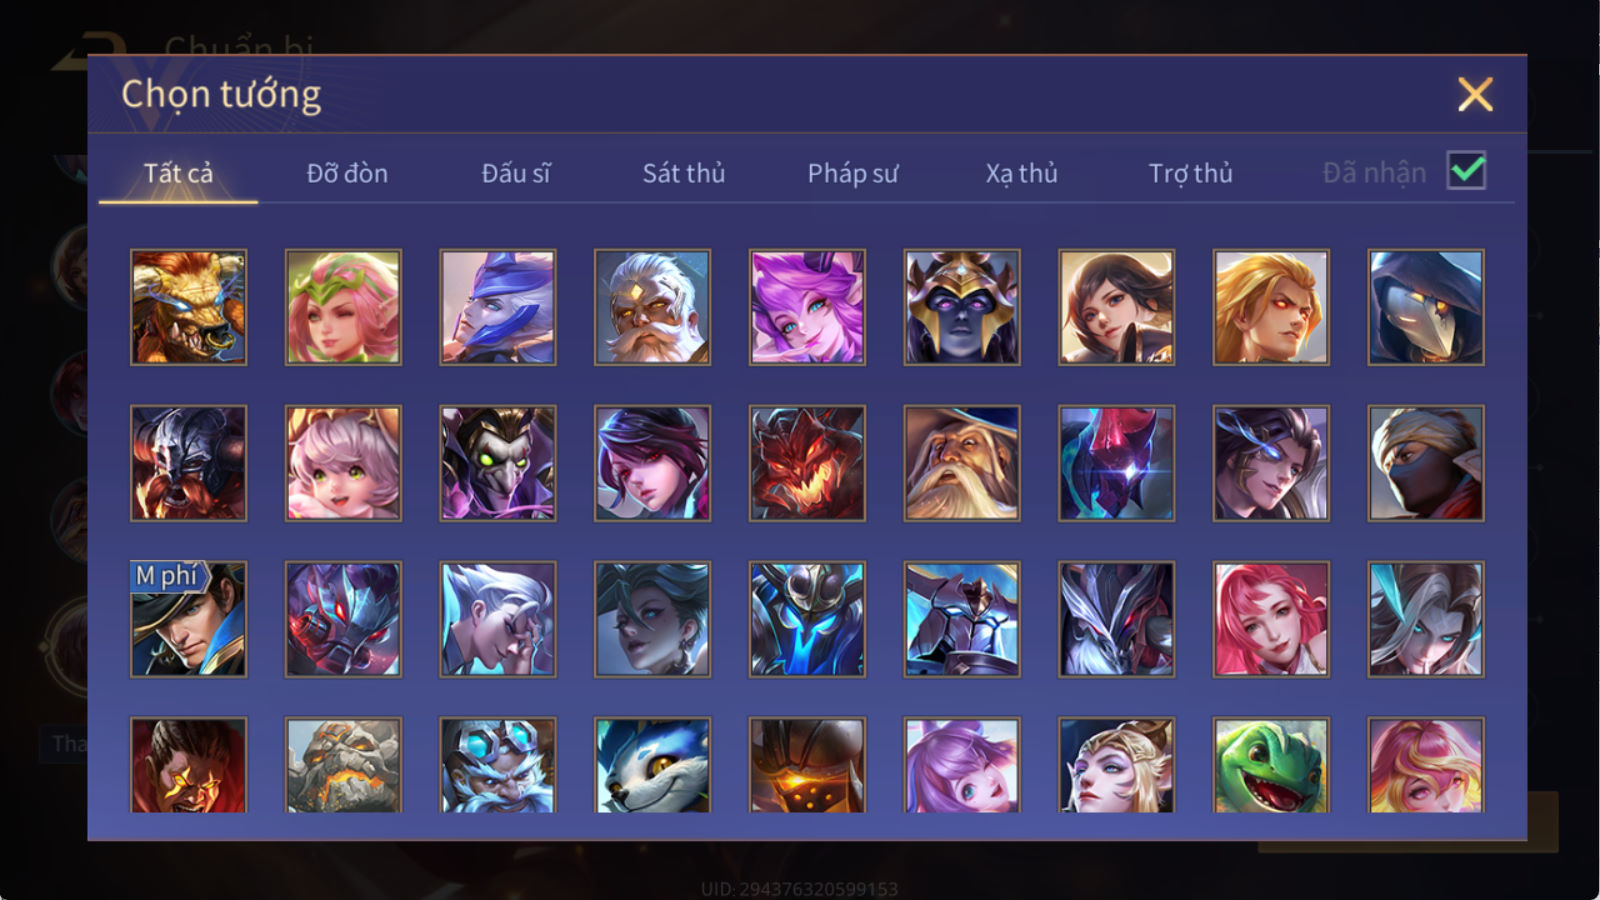Viewport: 1600px width, 900px height.
Task: Select the hero tagged M phí
Action: 188,619
